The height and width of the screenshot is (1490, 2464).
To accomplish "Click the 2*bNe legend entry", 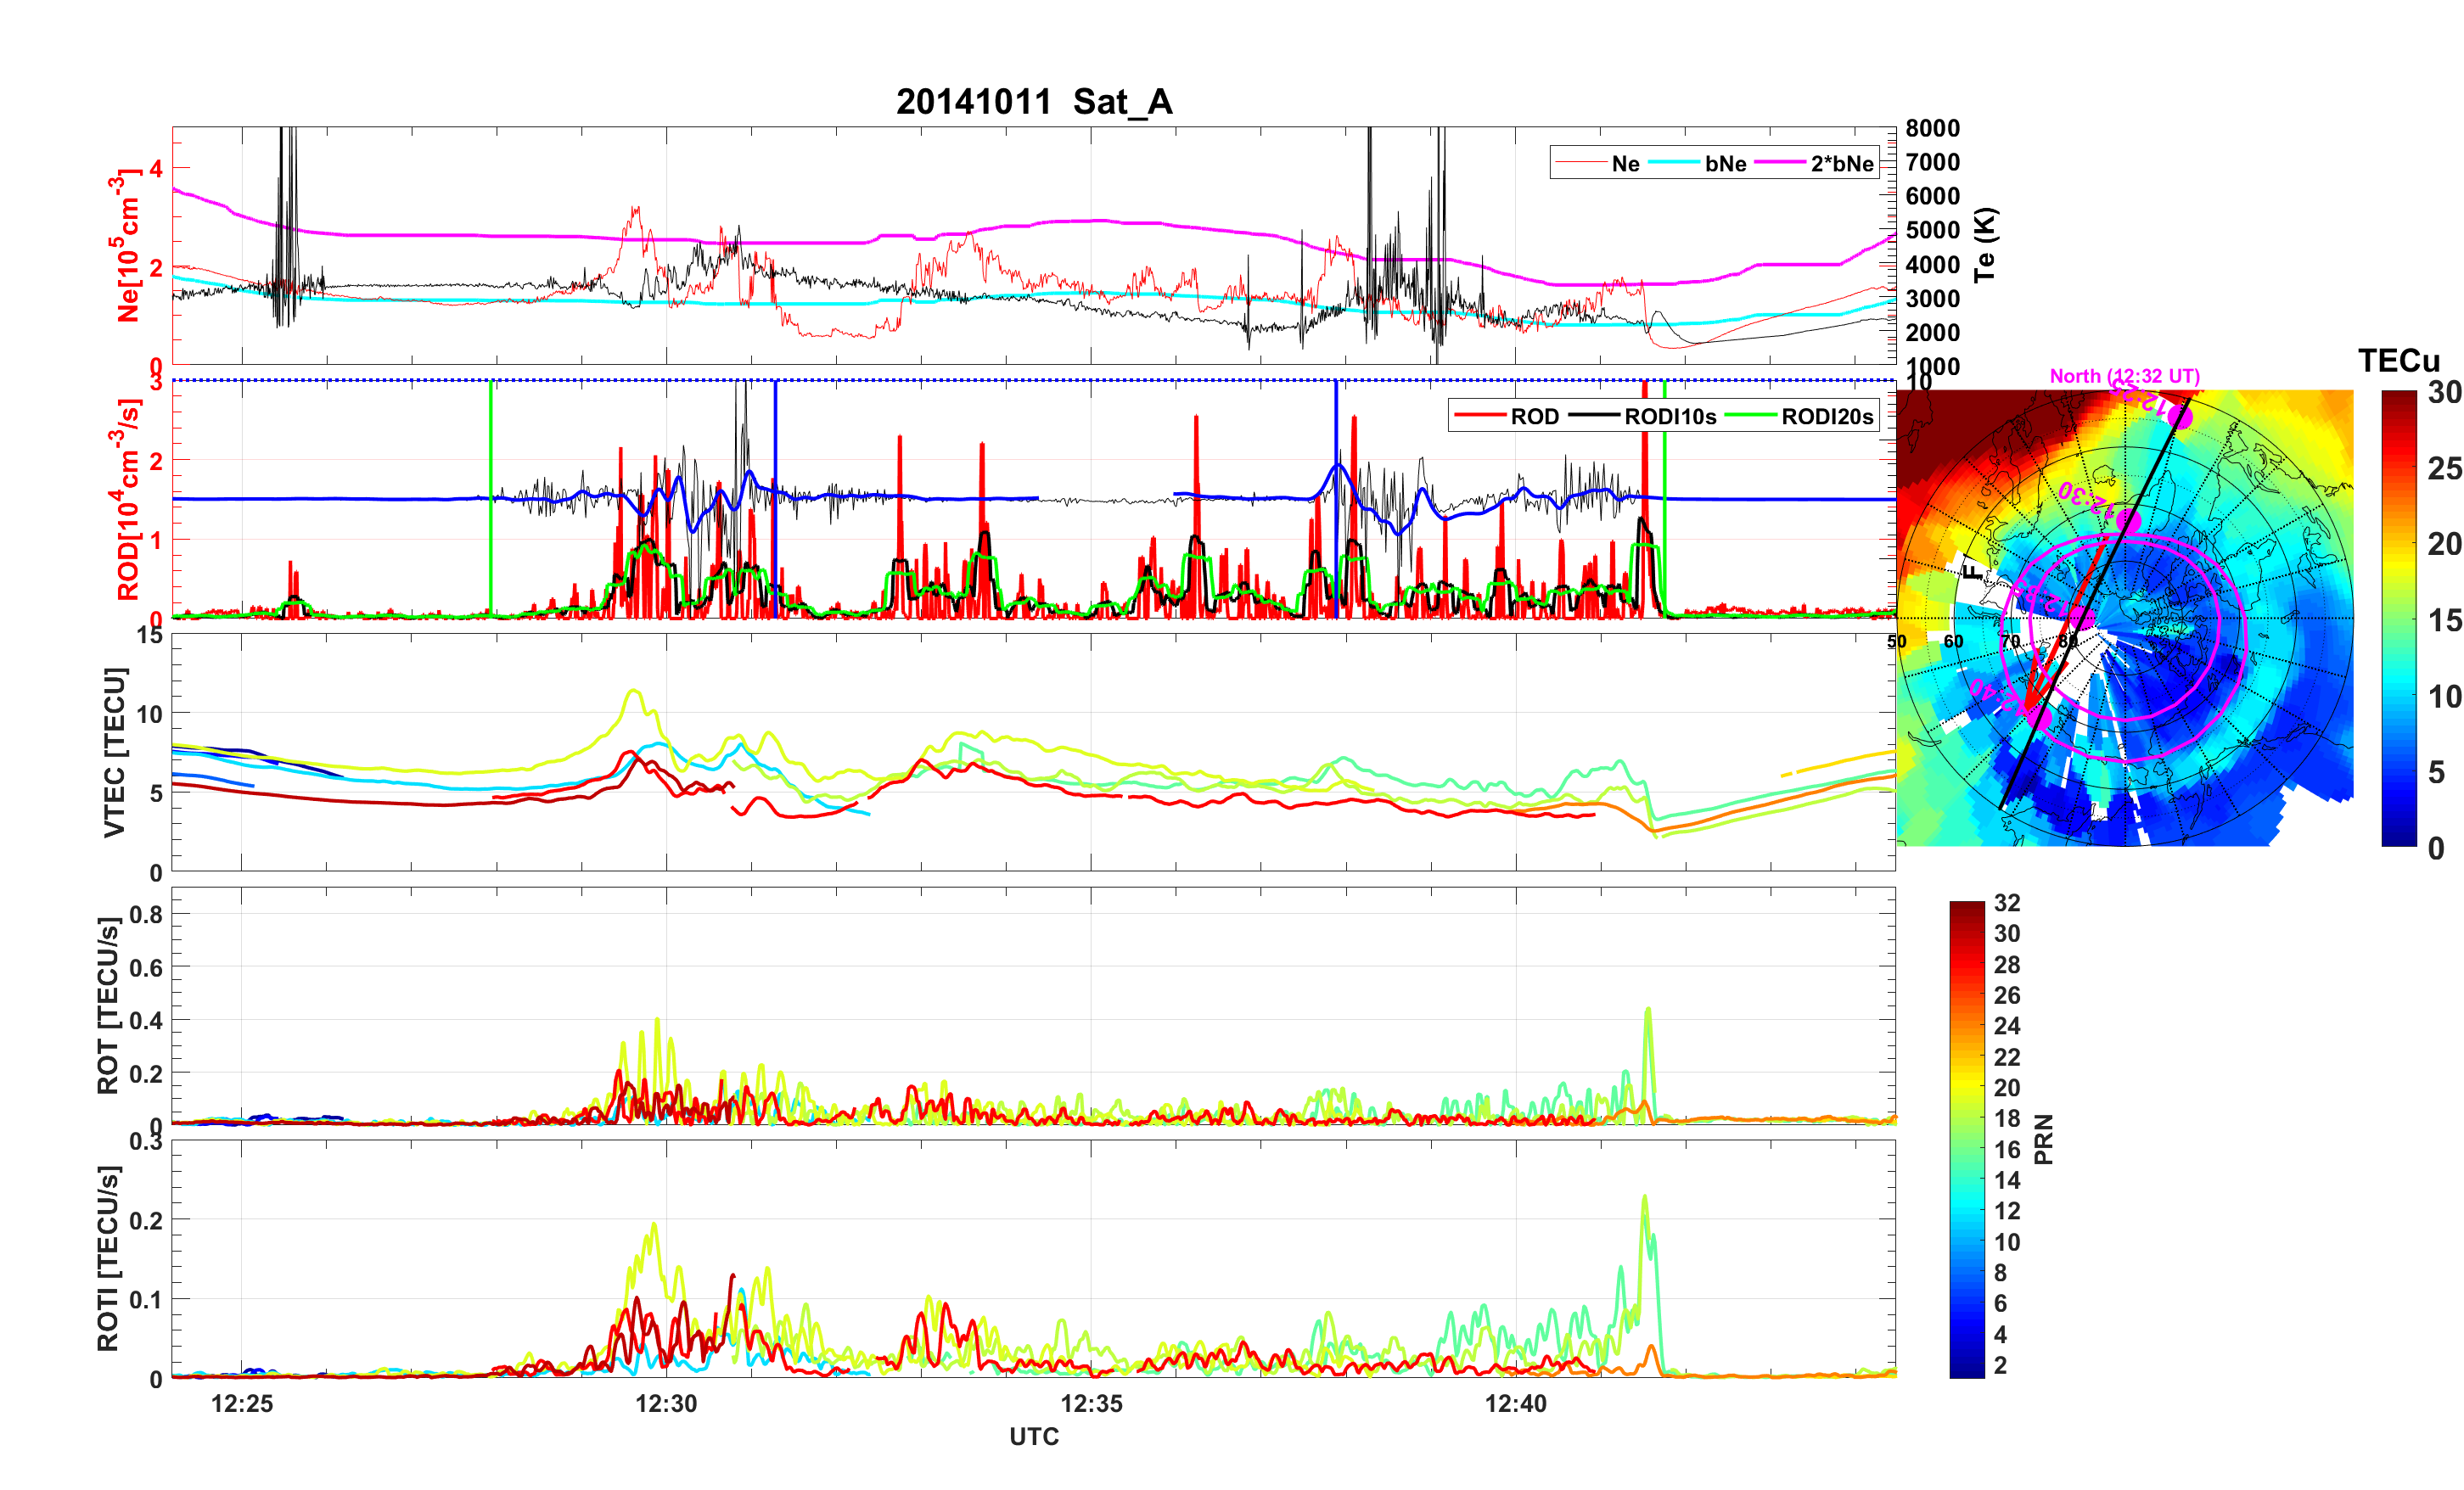I will click(x=1841, y=164).
